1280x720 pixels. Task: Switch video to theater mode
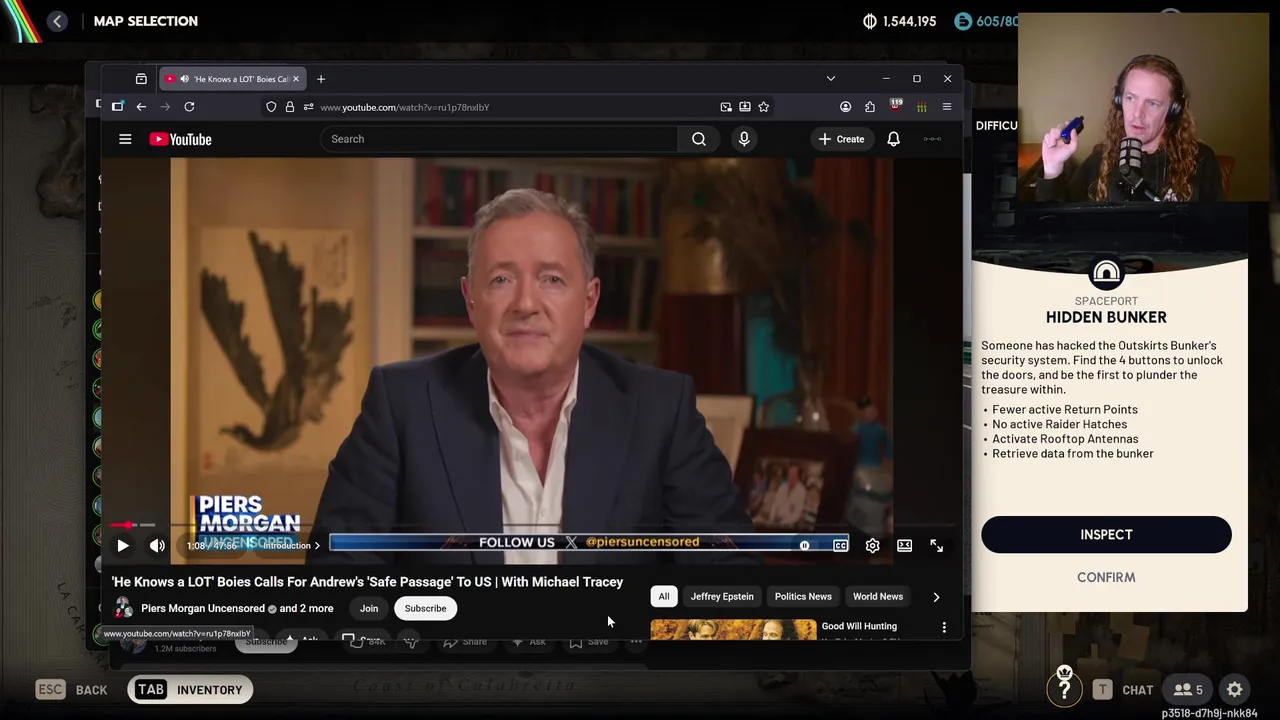[904, 545]
